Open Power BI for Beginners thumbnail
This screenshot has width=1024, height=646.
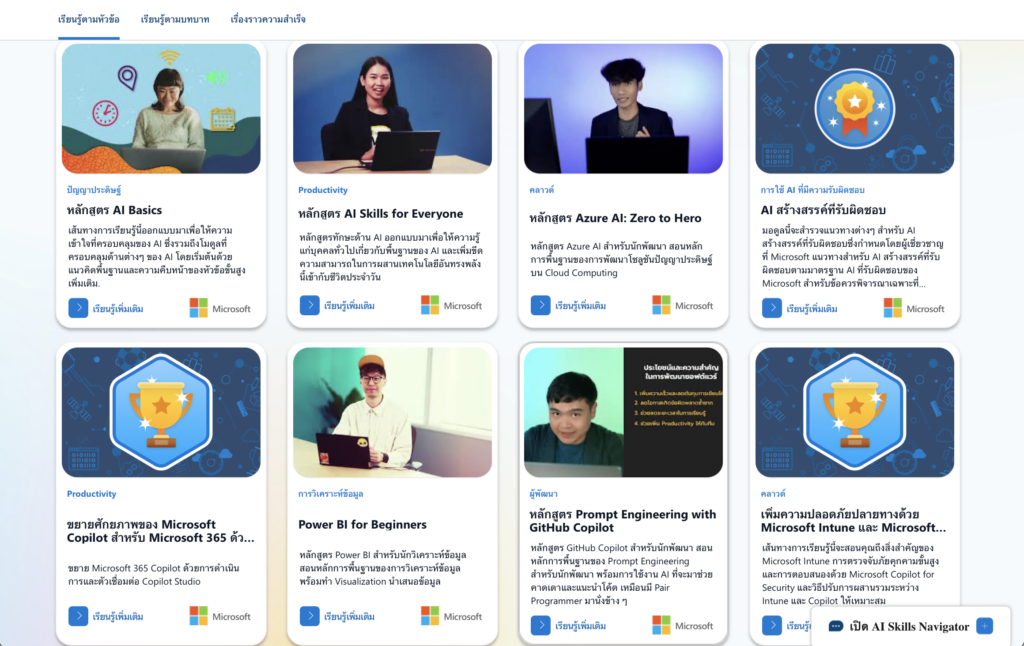tap(392, 412)
